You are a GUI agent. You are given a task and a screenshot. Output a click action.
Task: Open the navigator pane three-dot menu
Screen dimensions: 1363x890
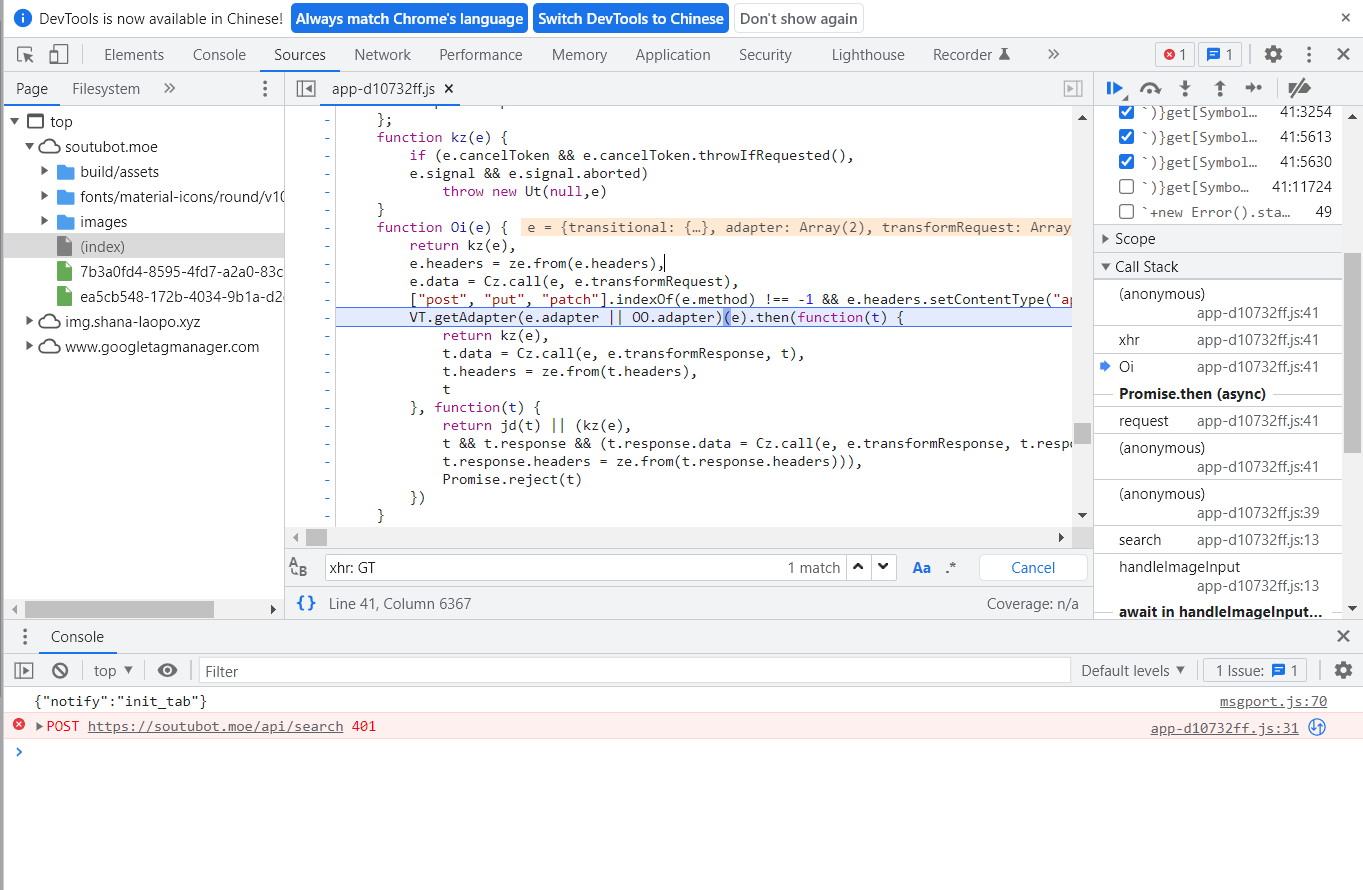(x=265, y=89)
